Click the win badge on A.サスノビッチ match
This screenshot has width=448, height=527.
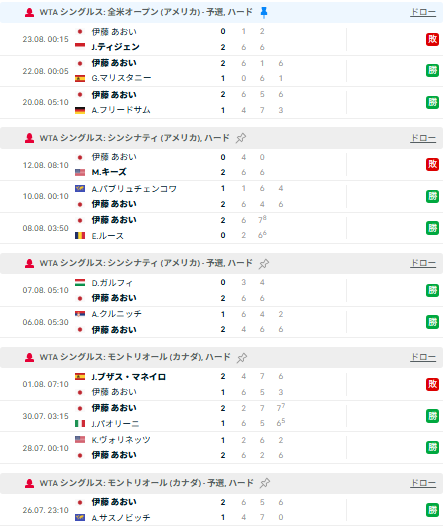pos(432,510)
